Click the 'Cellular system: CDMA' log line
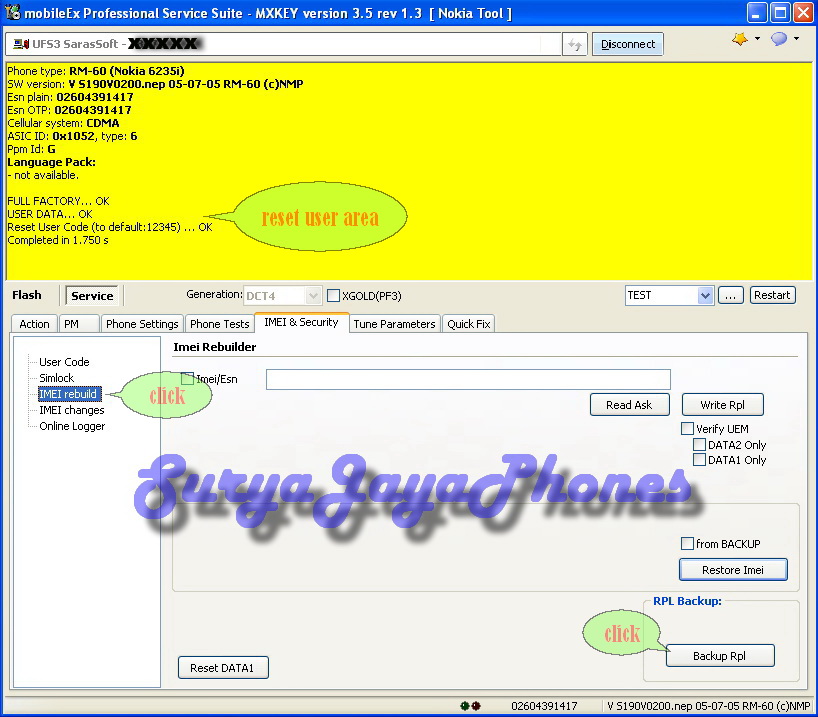818x717 pixels. (x=63, y=123)
